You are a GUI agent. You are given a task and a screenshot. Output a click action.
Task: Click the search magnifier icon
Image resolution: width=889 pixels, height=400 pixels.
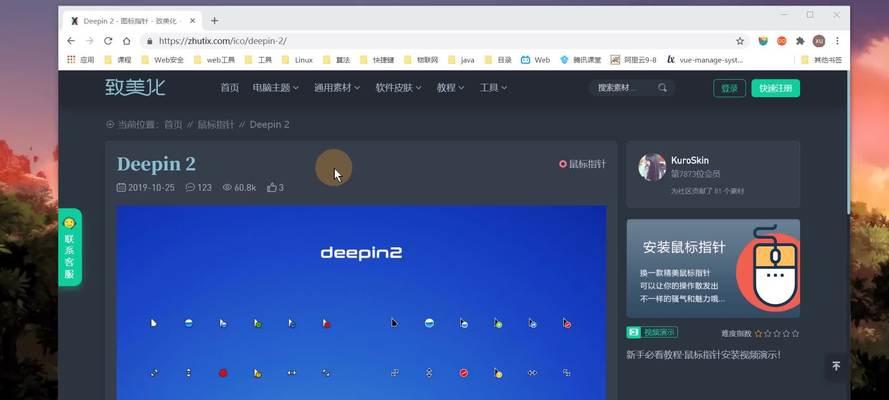click(x=662, y=88)
